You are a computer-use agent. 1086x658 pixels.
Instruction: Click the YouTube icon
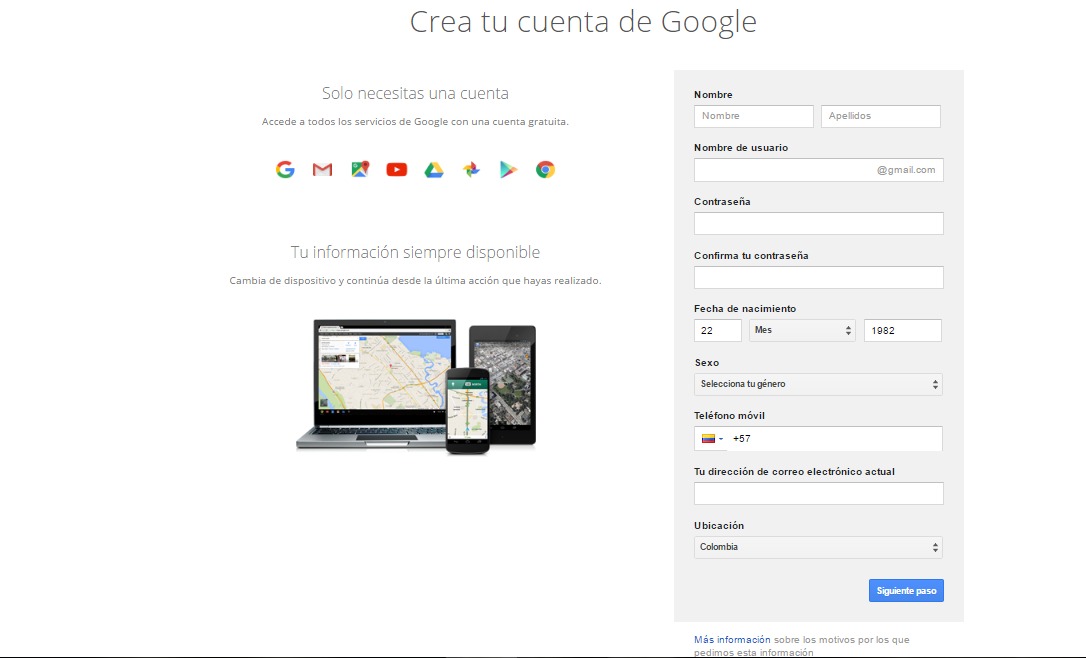click(397, 170)
